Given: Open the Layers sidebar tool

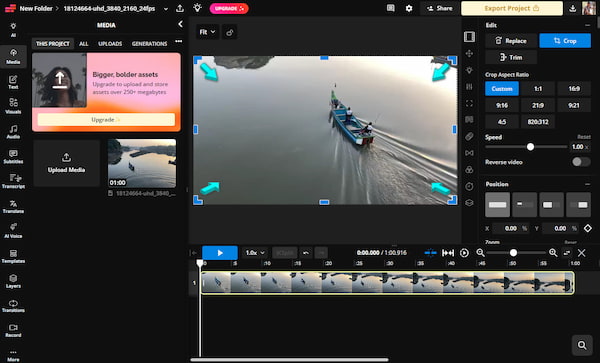Looking at the screenshot, I should 13,281.
